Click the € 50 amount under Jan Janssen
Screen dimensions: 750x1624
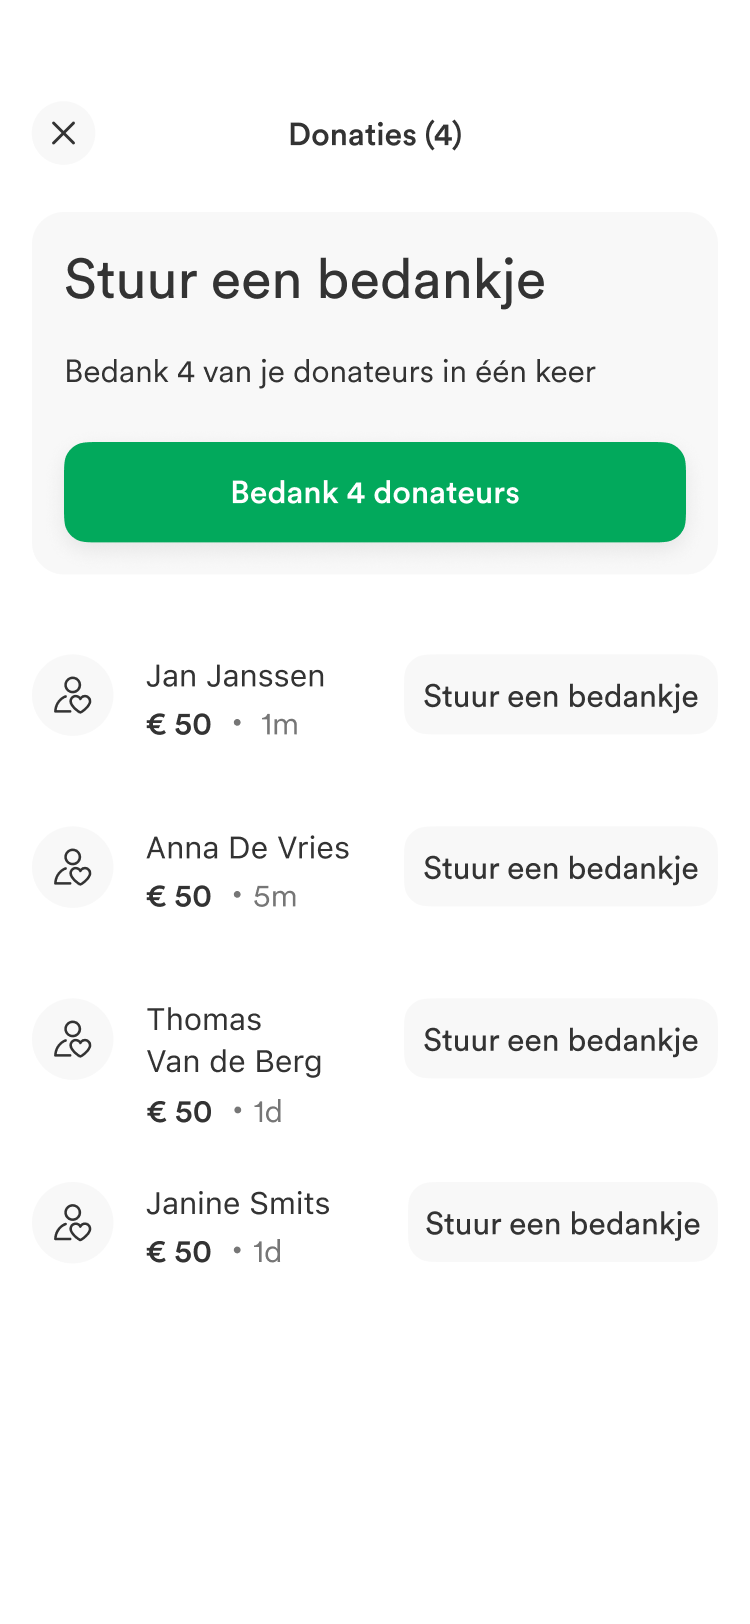click(179, 724)
